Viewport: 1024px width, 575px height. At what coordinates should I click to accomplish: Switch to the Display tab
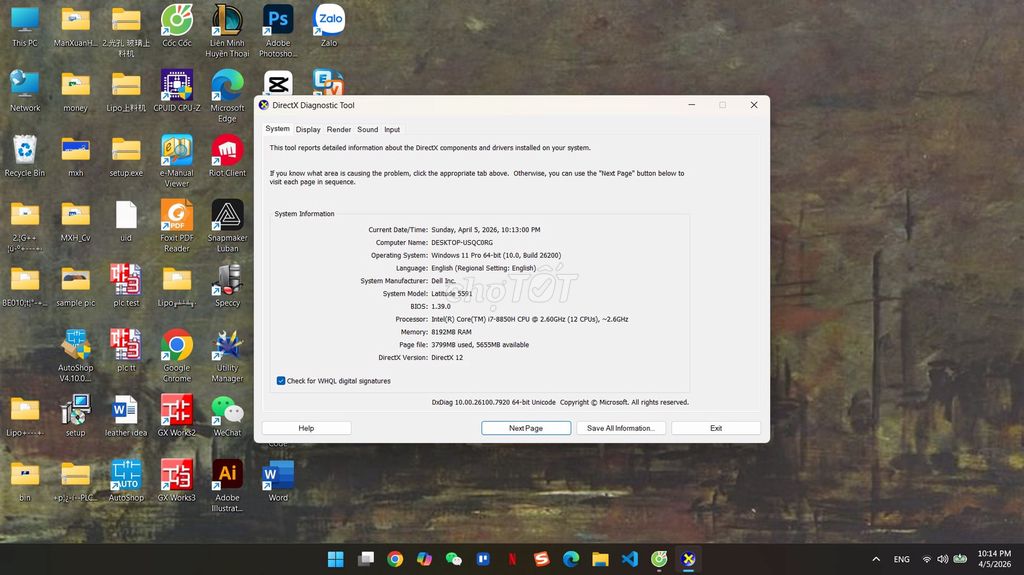[308, 129]
